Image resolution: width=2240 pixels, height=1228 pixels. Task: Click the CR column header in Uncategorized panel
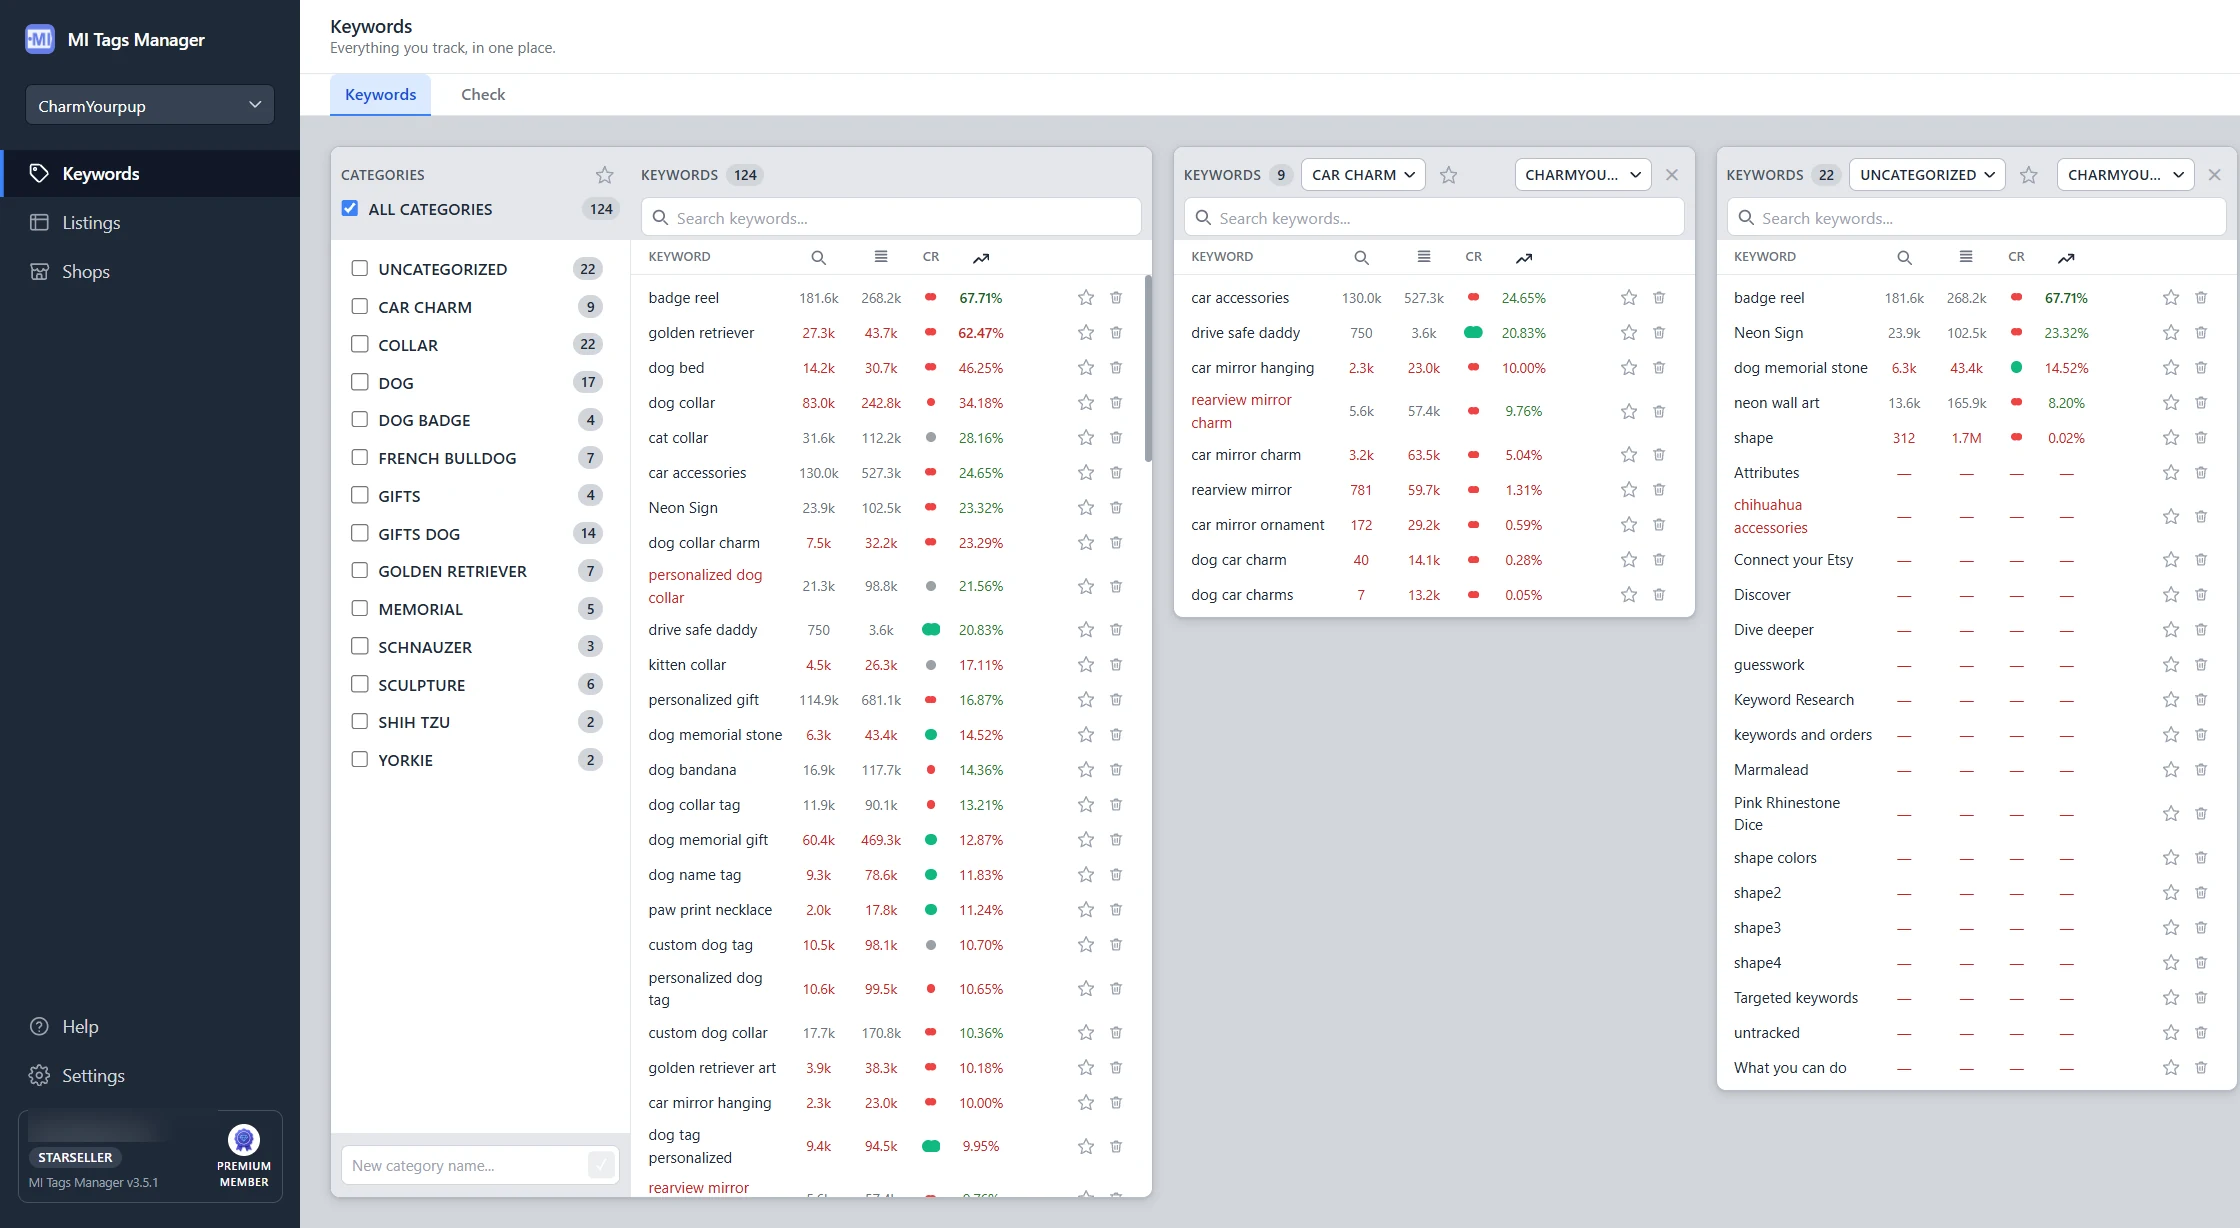tap(2016, 257)
